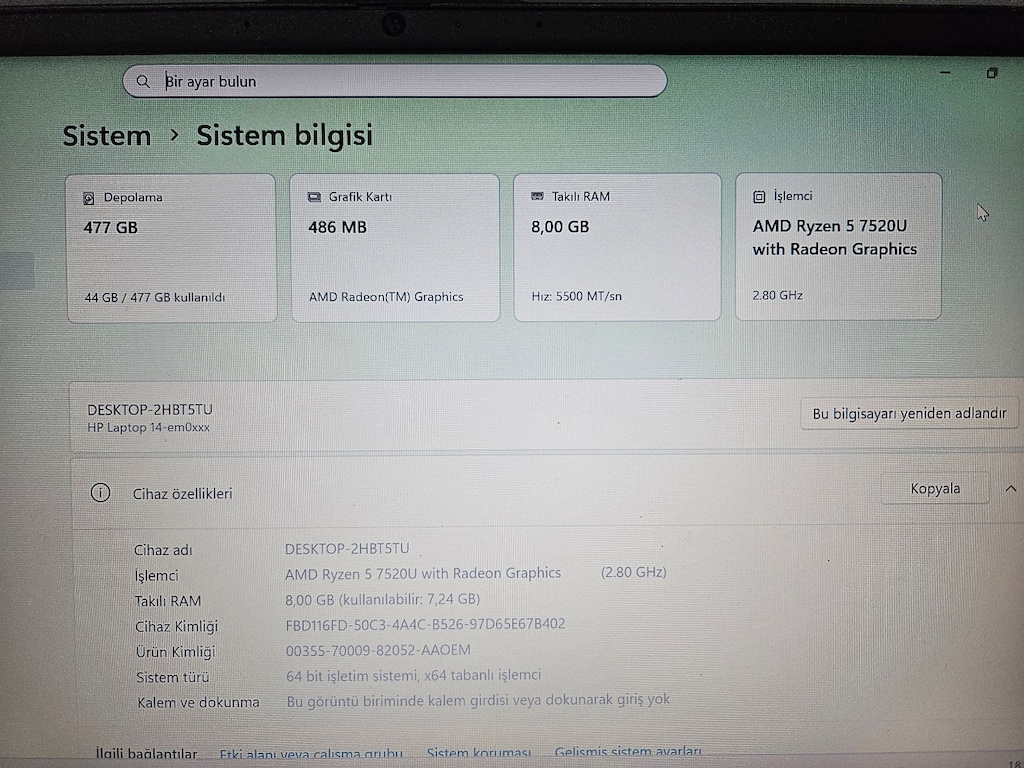Click the search magnifier icon
The height and width of the screenshot is (768, 1024).
click(143, 82)
